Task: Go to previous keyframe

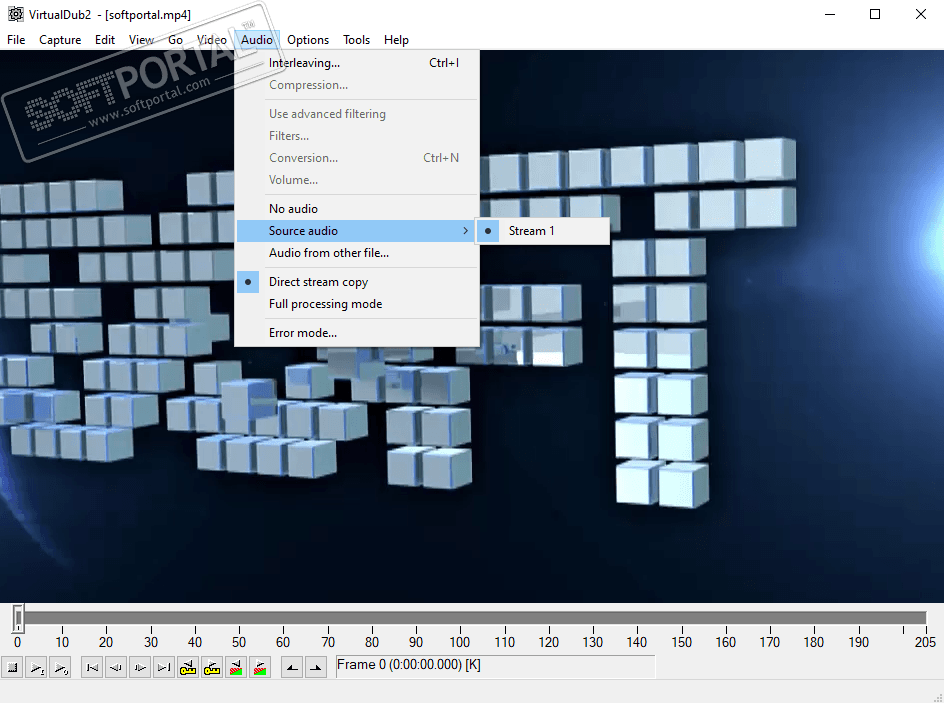Action: click(188, 667)
